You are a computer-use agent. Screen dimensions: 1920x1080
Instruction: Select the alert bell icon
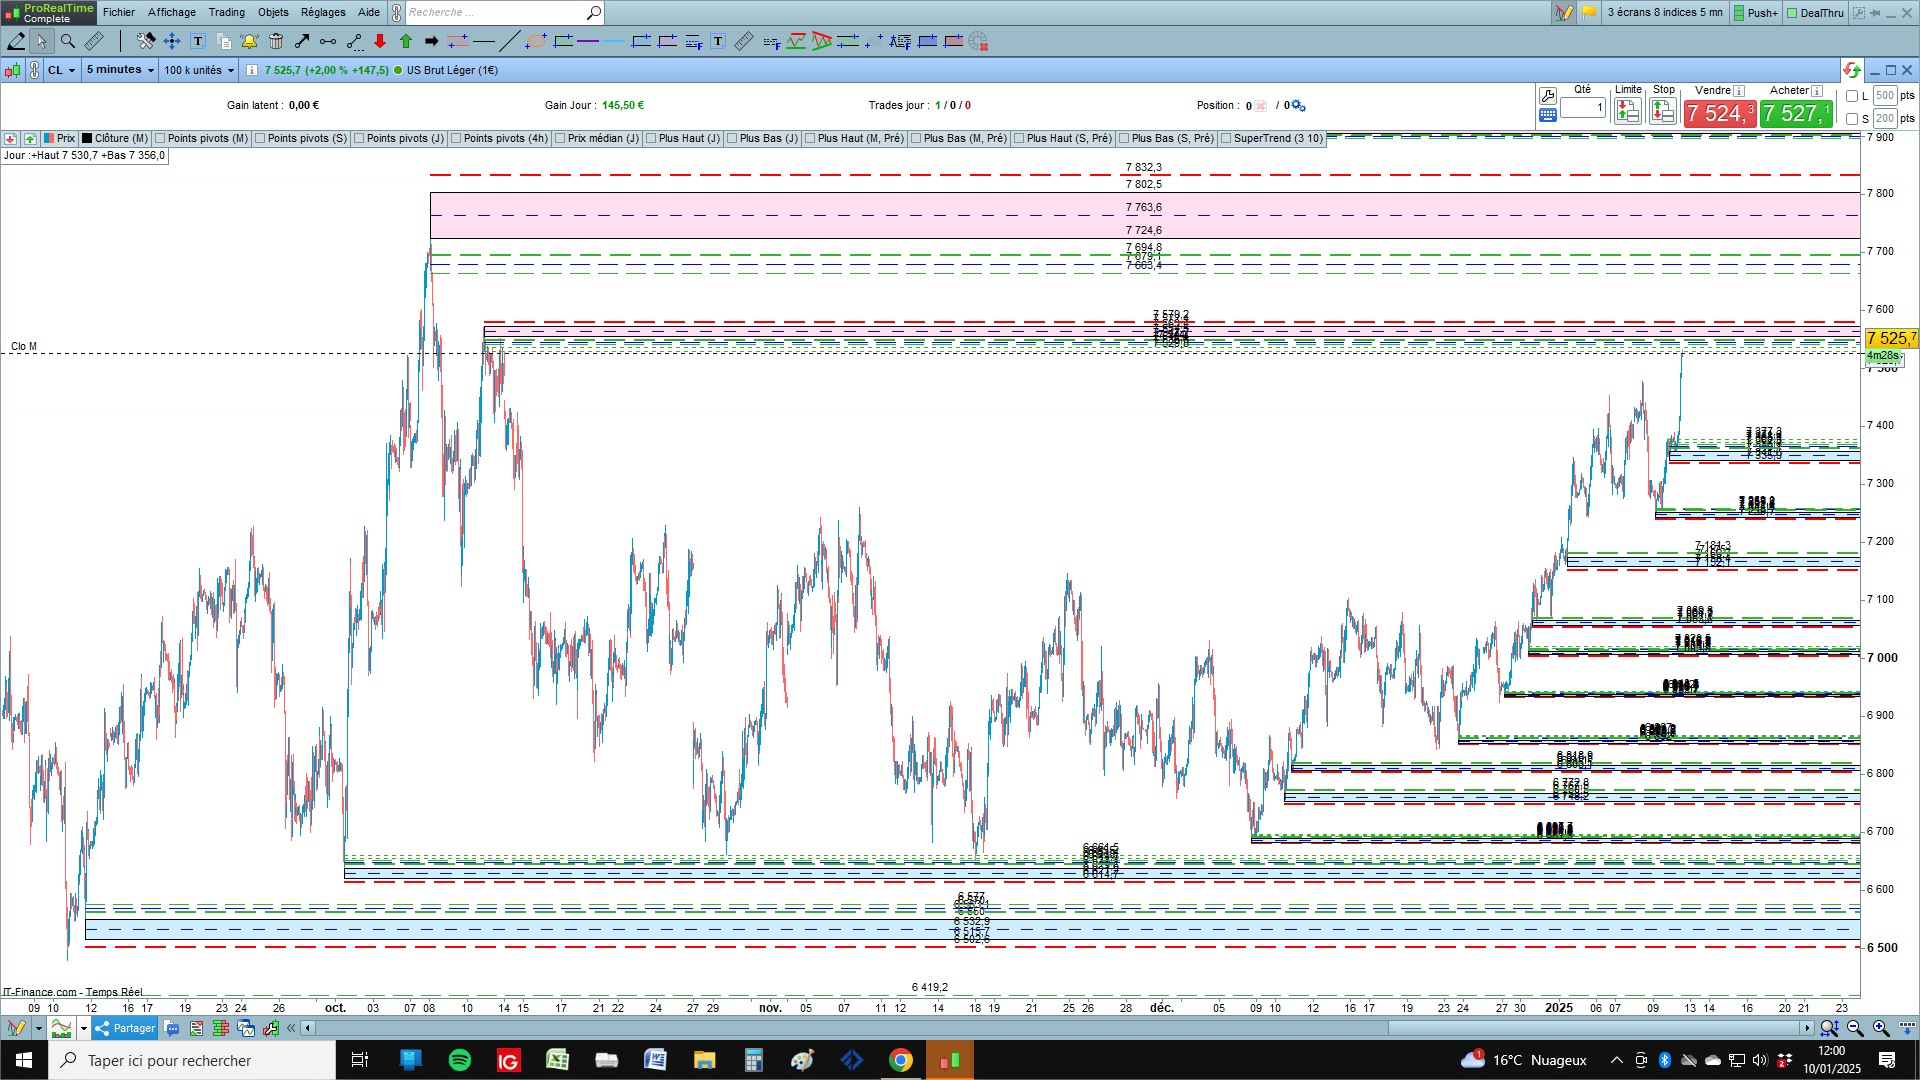click(249, 41)
